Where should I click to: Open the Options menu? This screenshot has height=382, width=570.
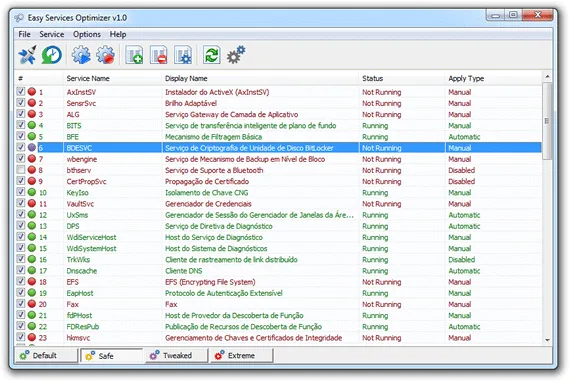(x=87, y=34)
